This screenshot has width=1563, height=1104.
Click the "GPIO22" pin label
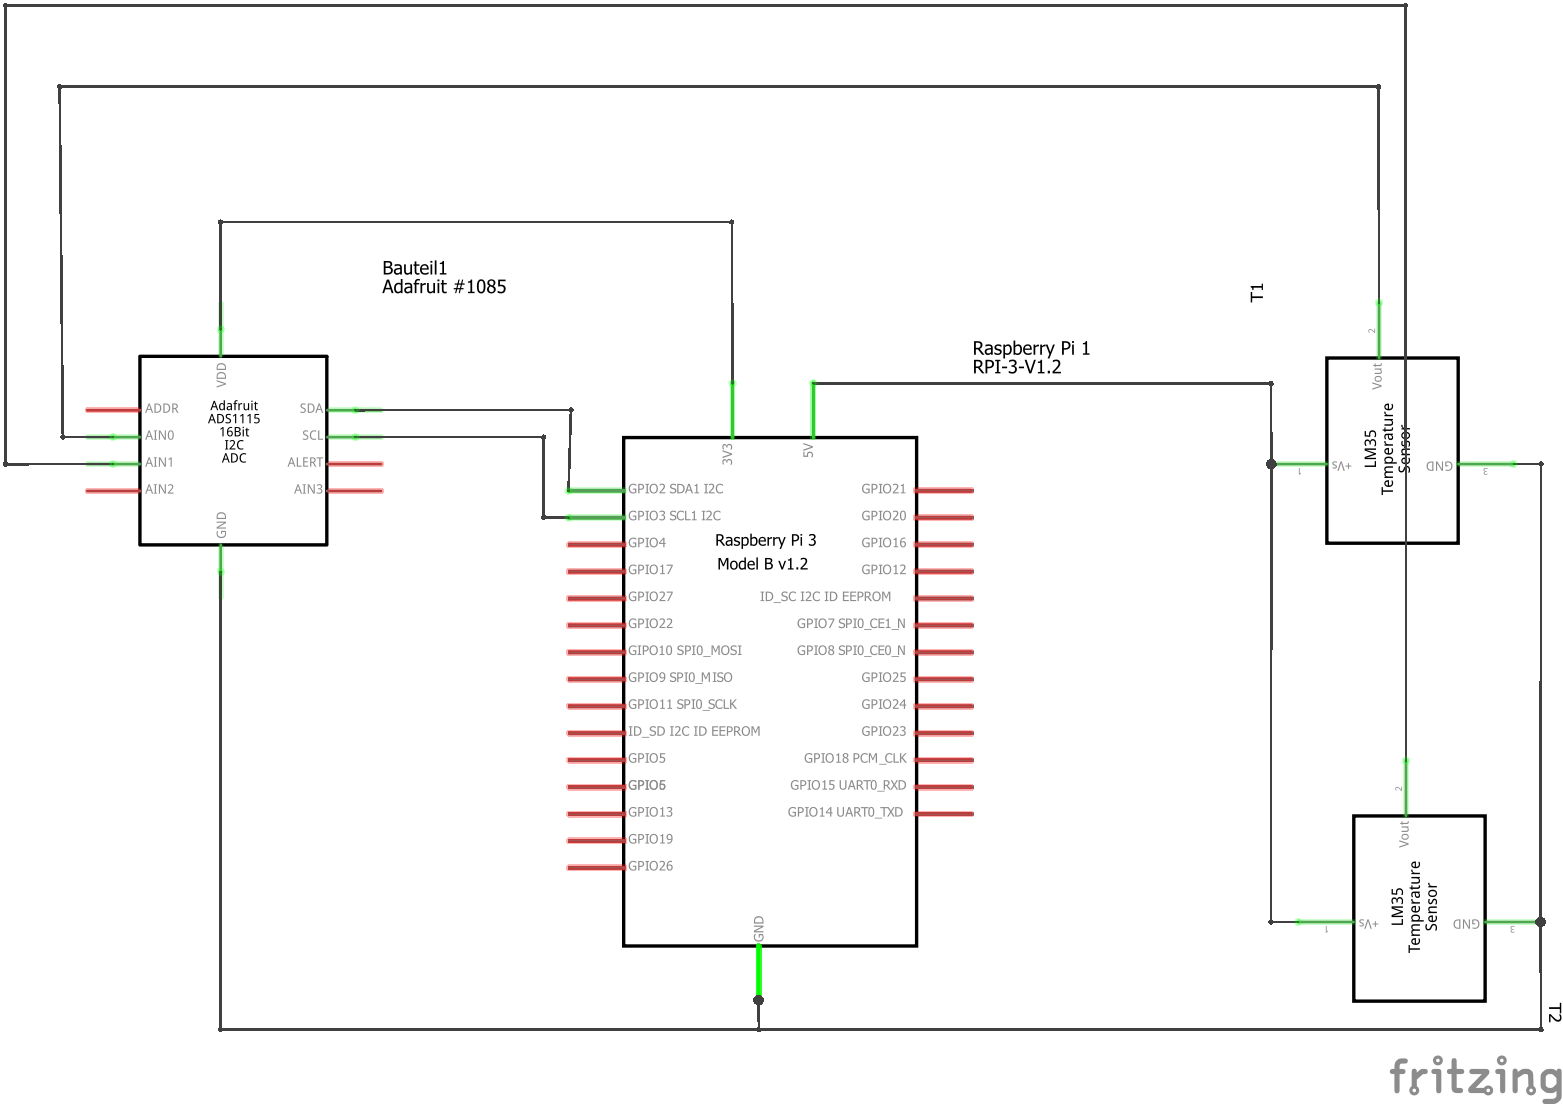click(650, 624)
